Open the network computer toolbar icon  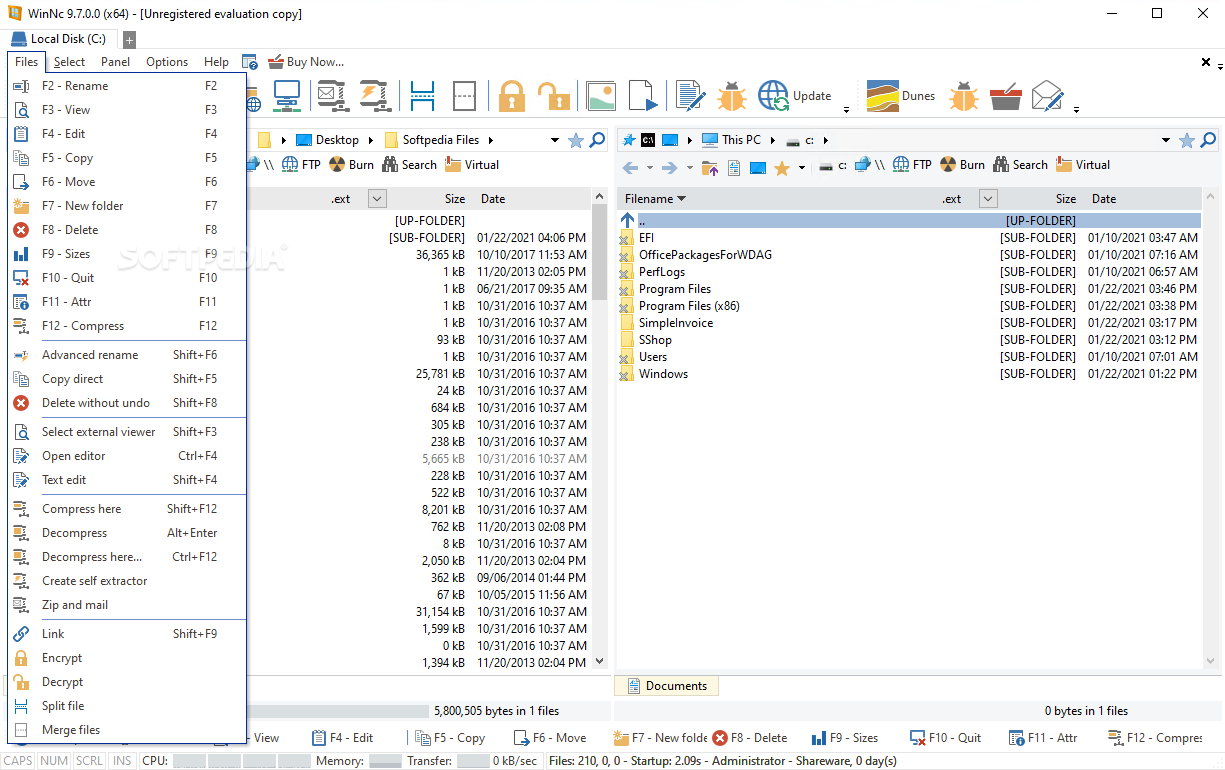[287, 96]
